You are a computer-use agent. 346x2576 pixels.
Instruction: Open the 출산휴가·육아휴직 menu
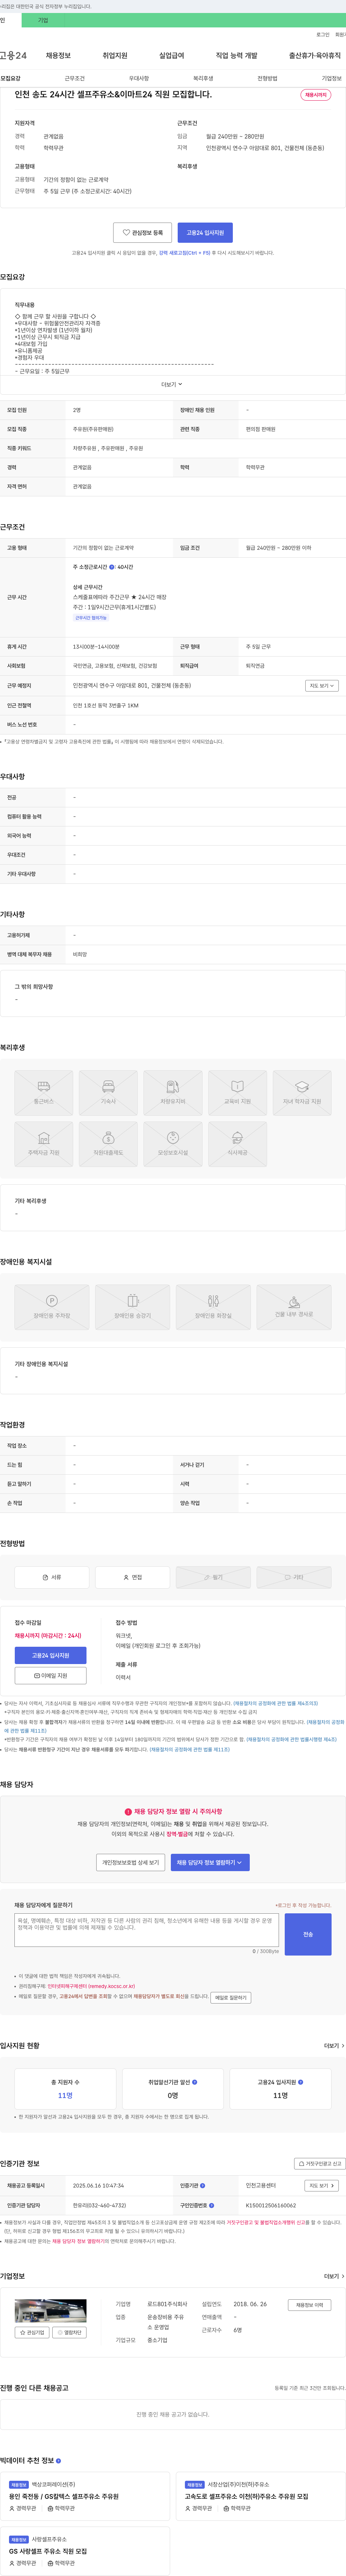(x=315, y=56)
